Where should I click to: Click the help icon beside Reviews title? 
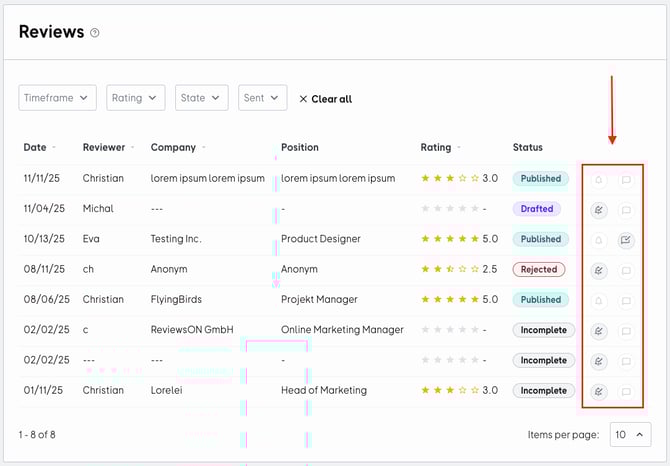pos(95,33)
